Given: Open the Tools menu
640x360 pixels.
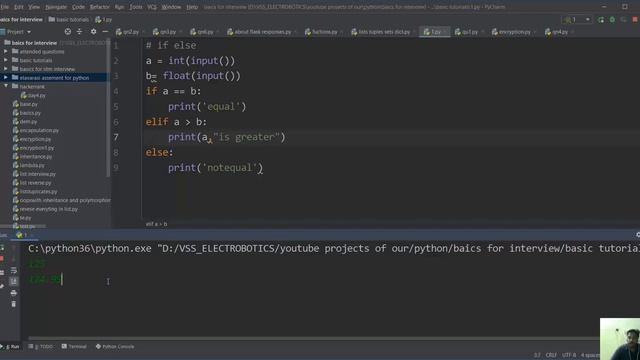Looking at the screenshot, I should point(136,7).
